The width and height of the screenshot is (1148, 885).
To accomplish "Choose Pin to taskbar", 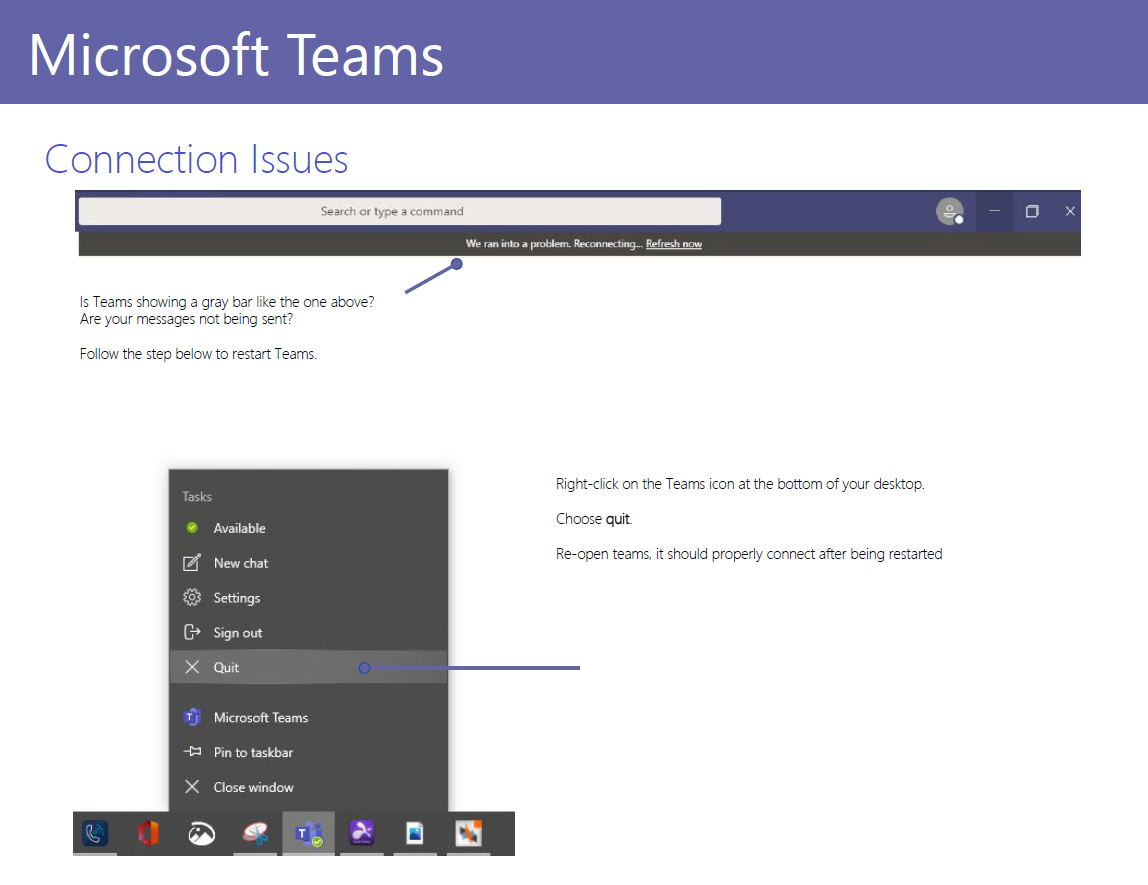I will point(308,752).
